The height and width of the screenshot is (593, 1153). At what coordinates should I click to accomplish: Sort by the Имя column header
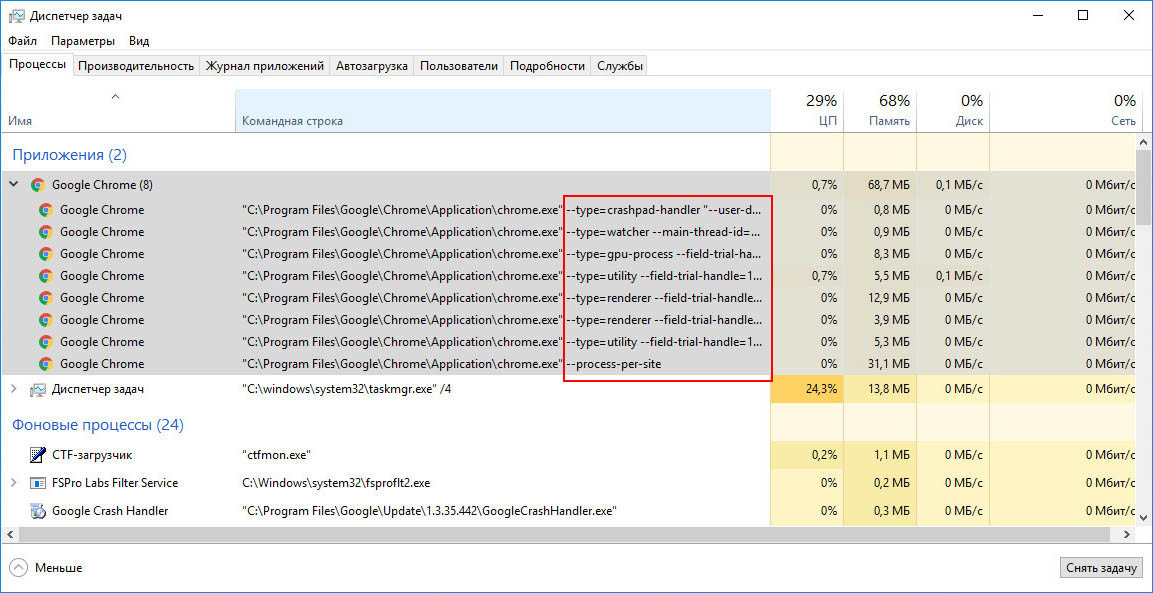click(x=118, y=111)
